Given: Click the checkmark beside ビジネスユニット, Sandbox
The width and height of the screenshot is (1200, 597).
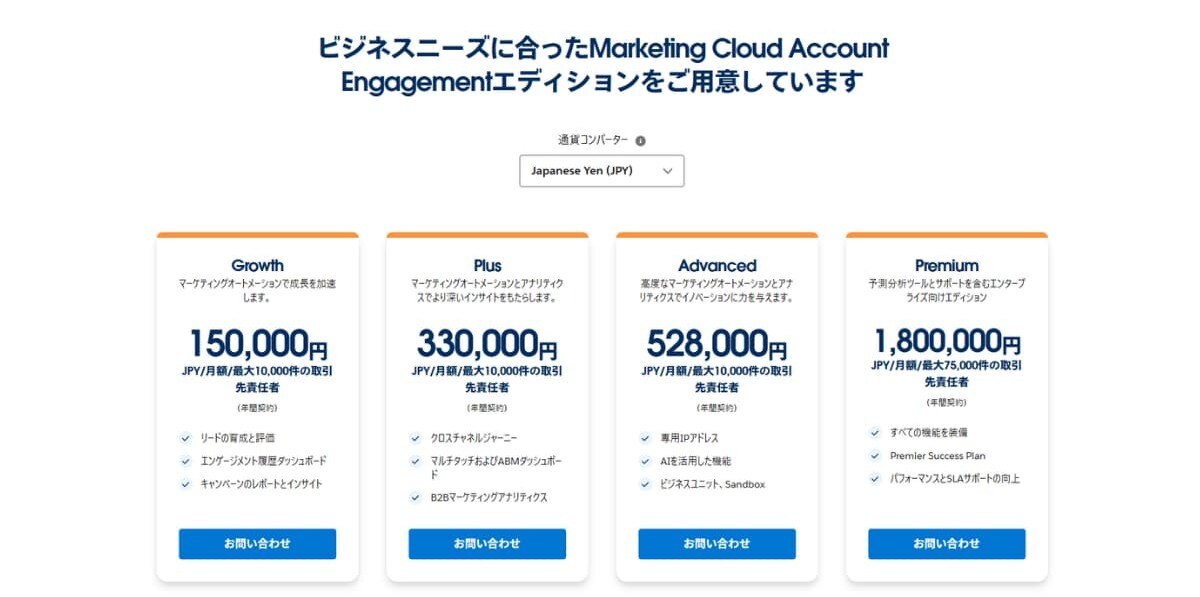Looking at the screenshot, I should pos(645,484).
